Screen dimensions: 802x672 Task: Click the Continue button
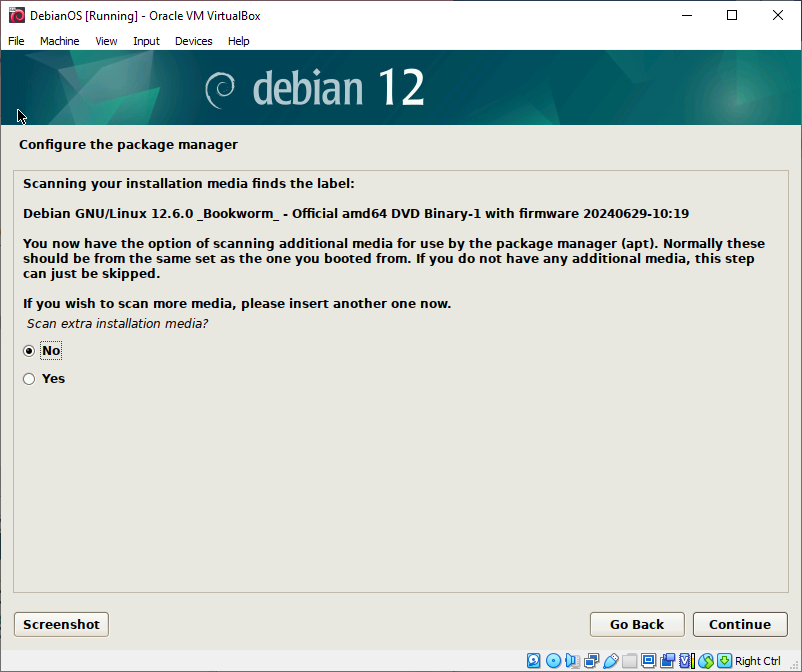pos(740,624)
